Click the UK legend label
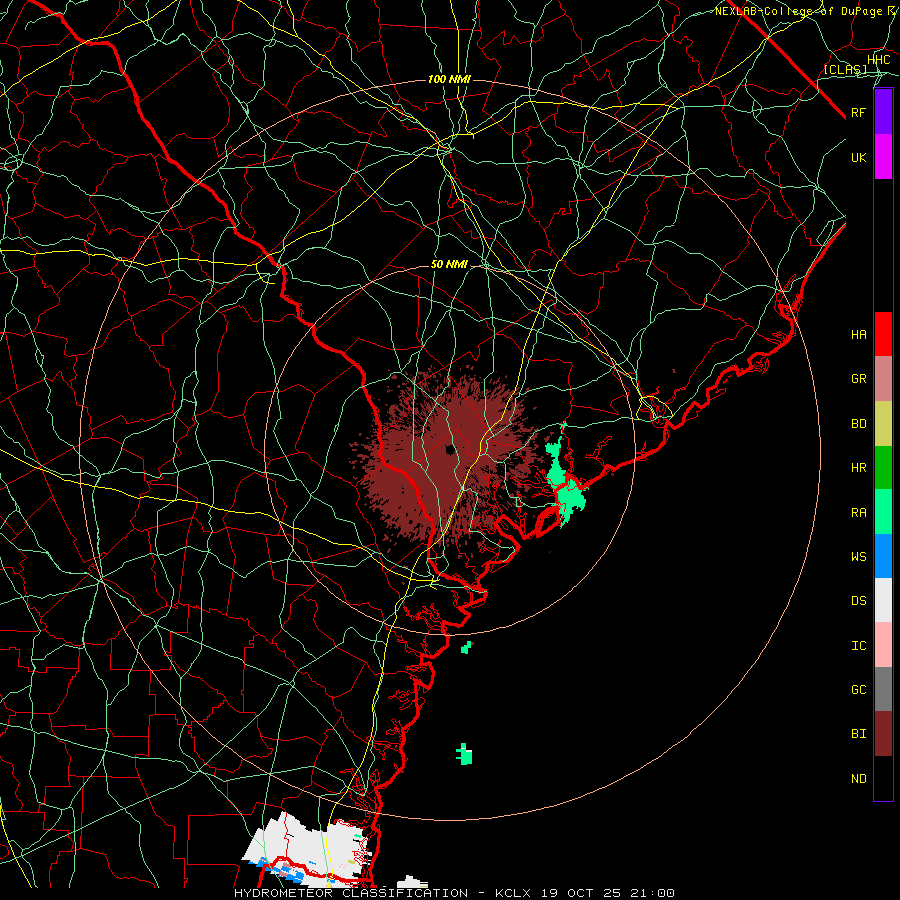Viewport: 900px width, 900px height. pos(859,157)
